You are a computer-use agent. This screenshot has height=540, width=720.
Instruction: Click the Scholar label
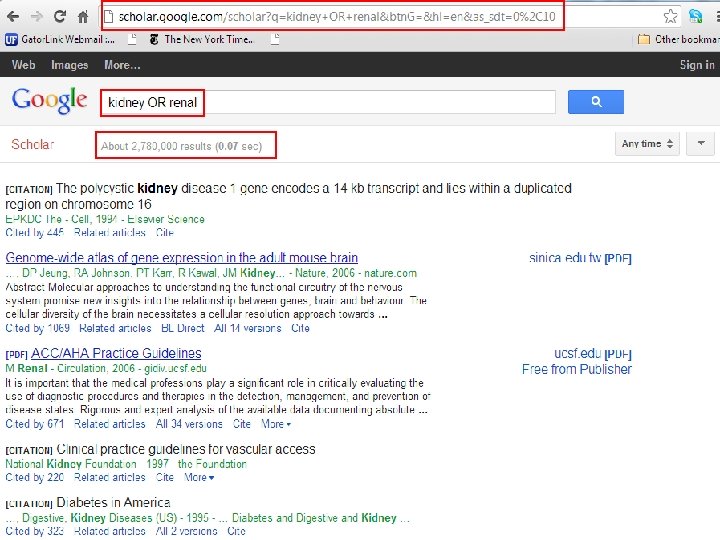click(x=33, y=144)
